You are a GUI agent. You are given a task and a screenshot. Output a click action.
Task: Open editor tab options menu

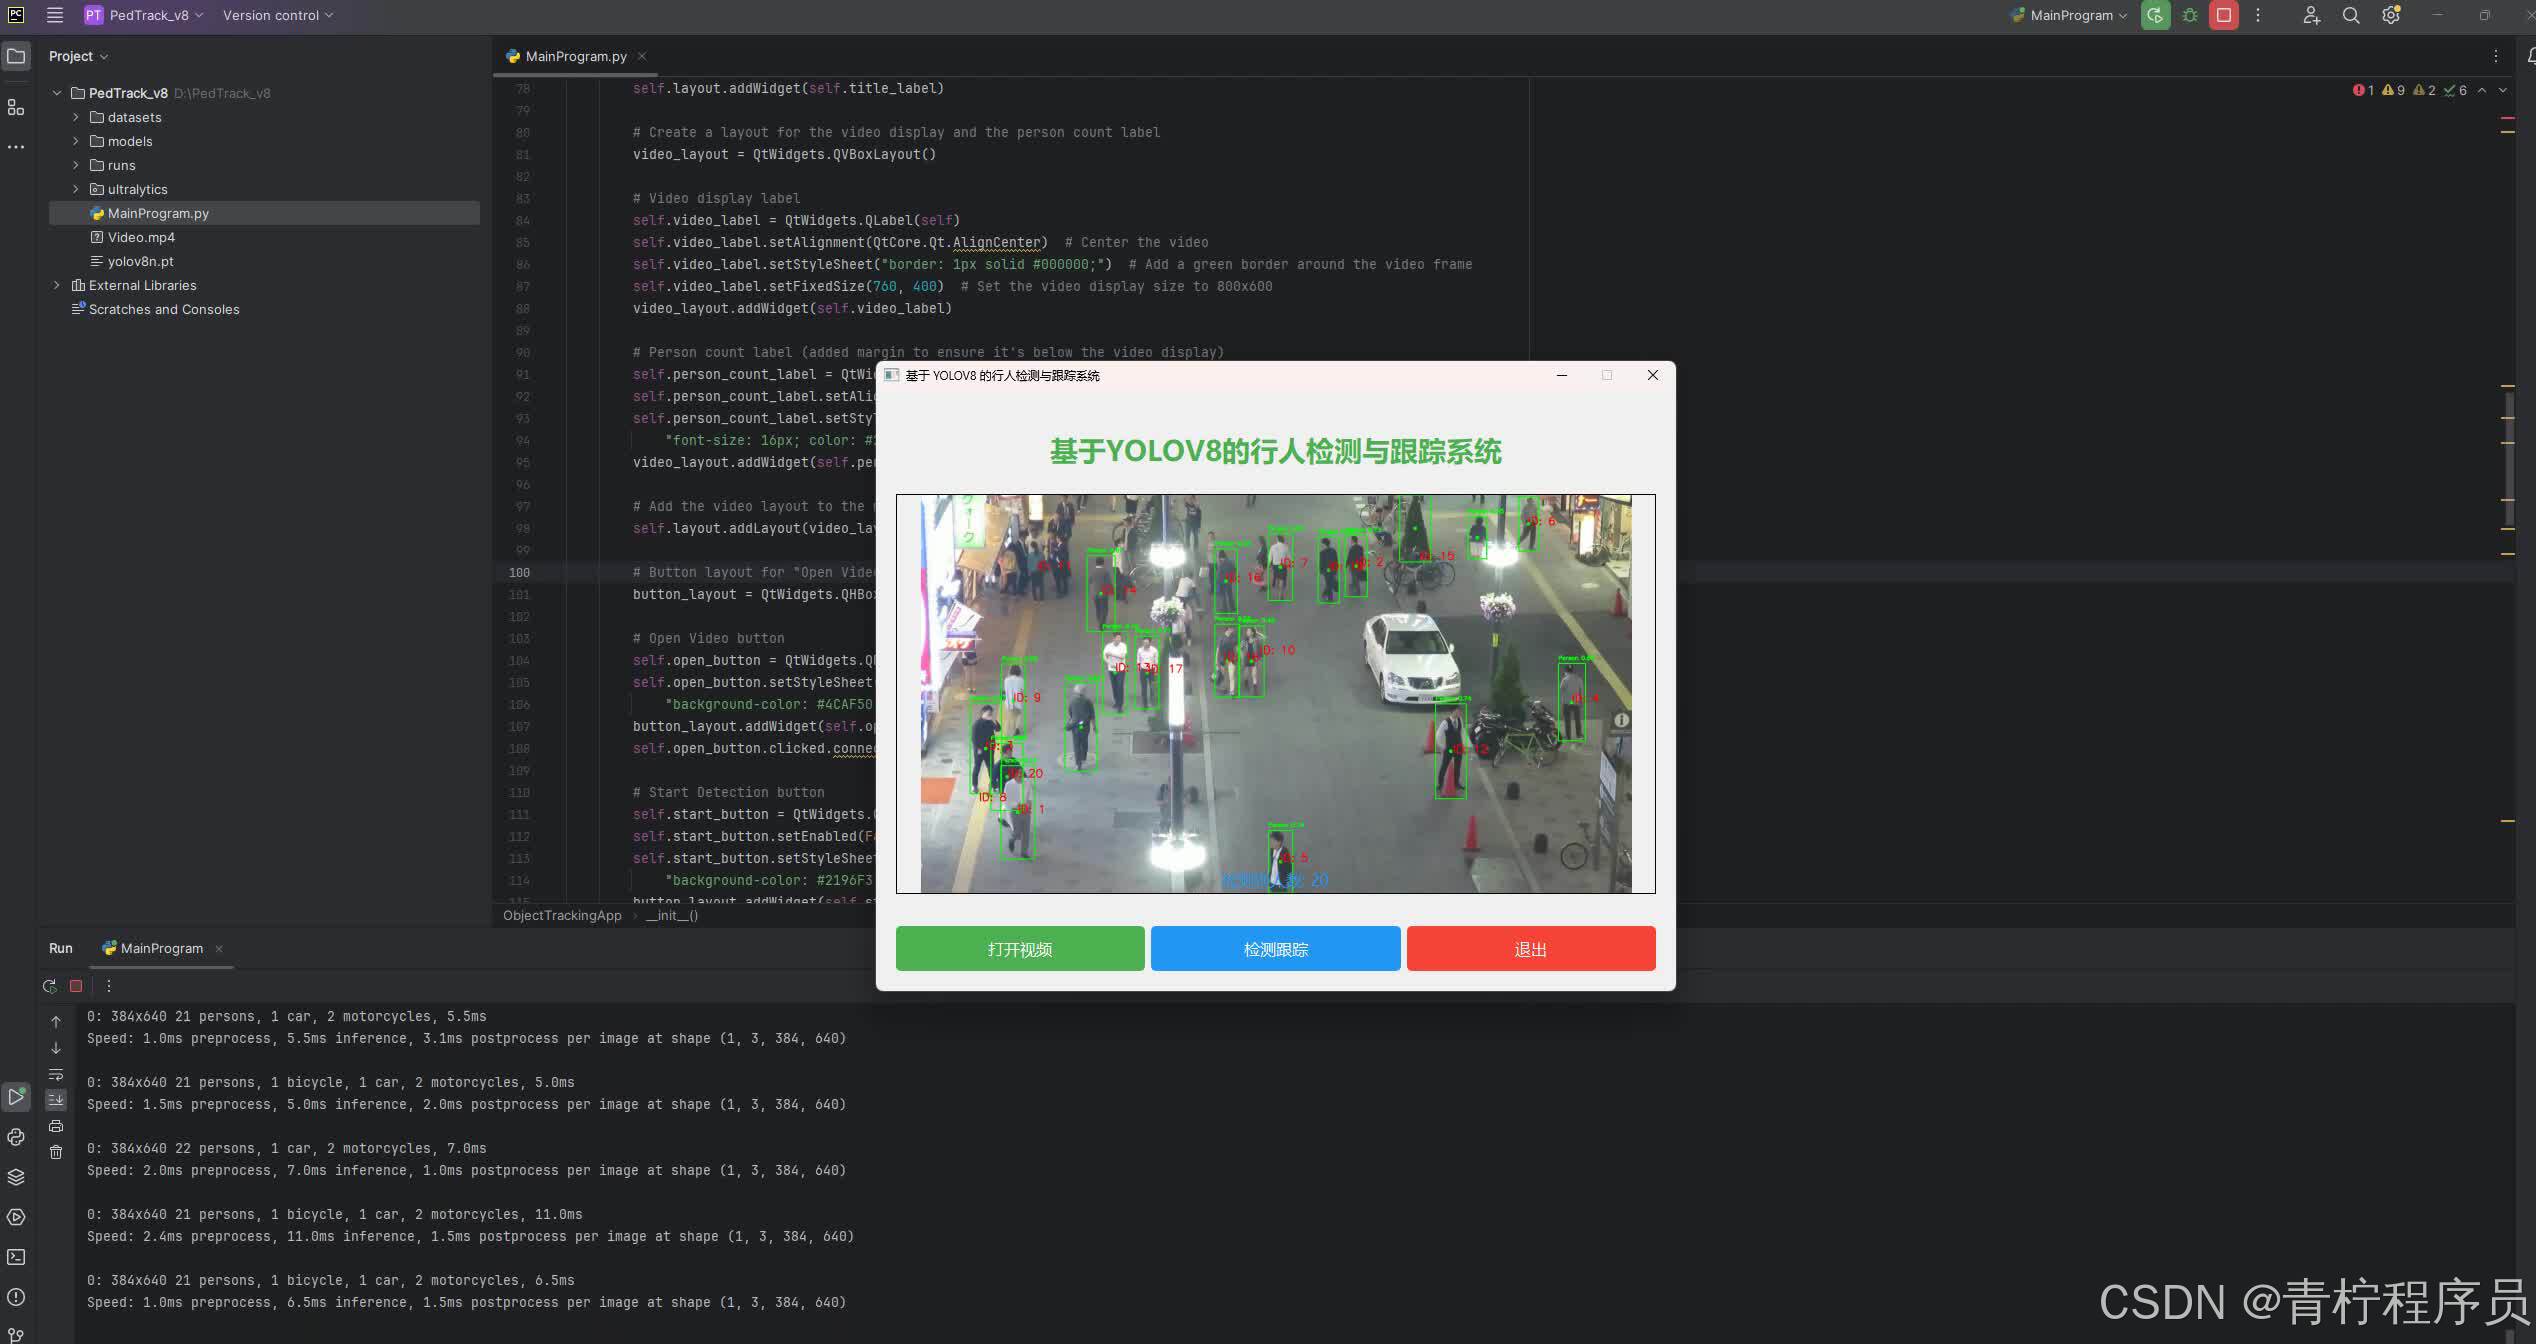2495,56
